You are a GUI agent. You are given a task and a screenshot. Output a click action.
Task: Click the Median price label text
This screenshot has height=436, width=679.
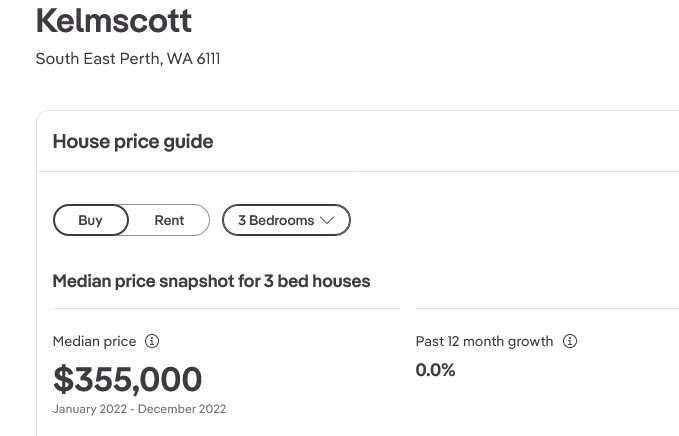pos(94,341)
